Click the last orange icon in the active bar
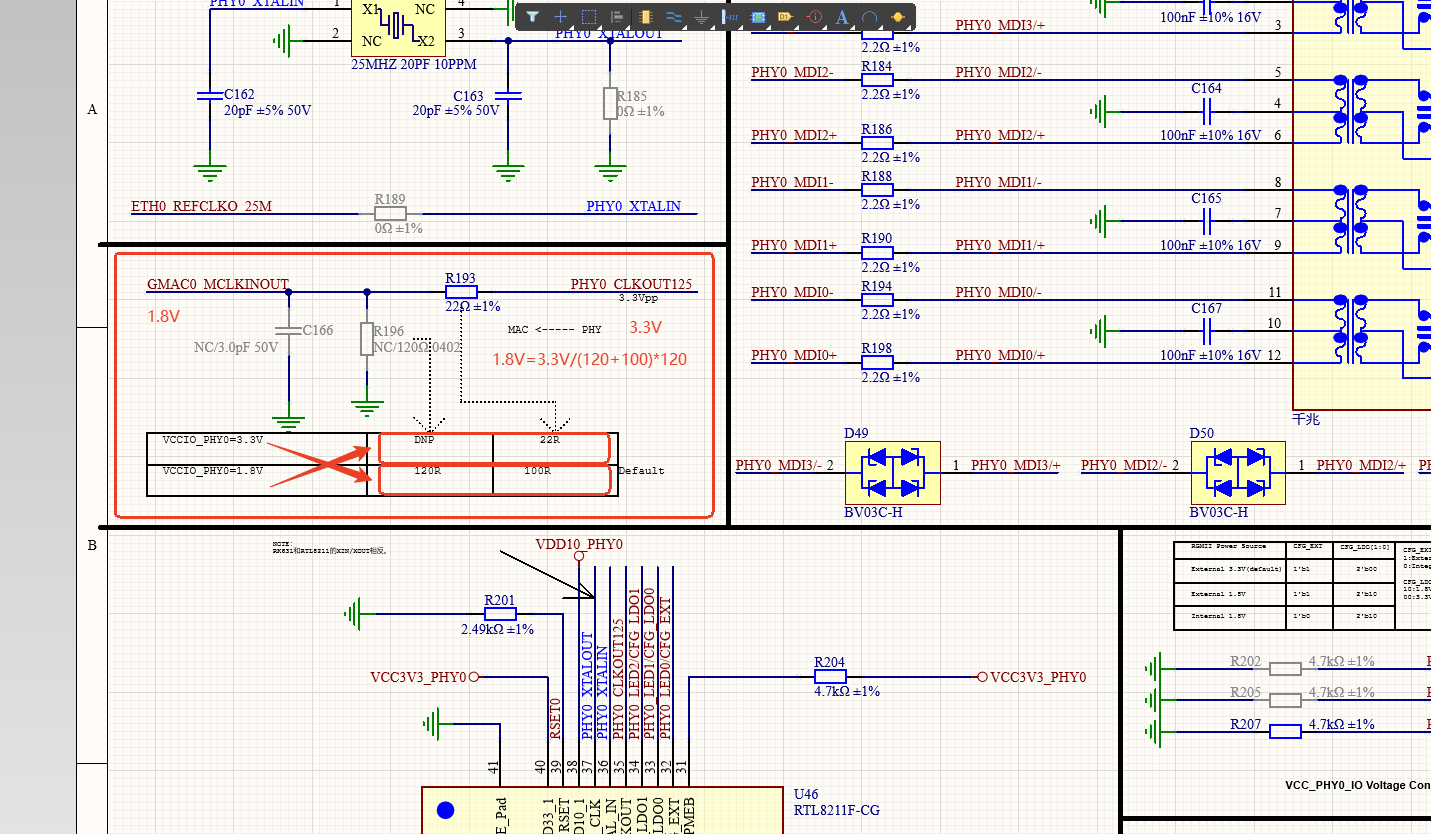Screen dimensions: 1431x834 898,17
